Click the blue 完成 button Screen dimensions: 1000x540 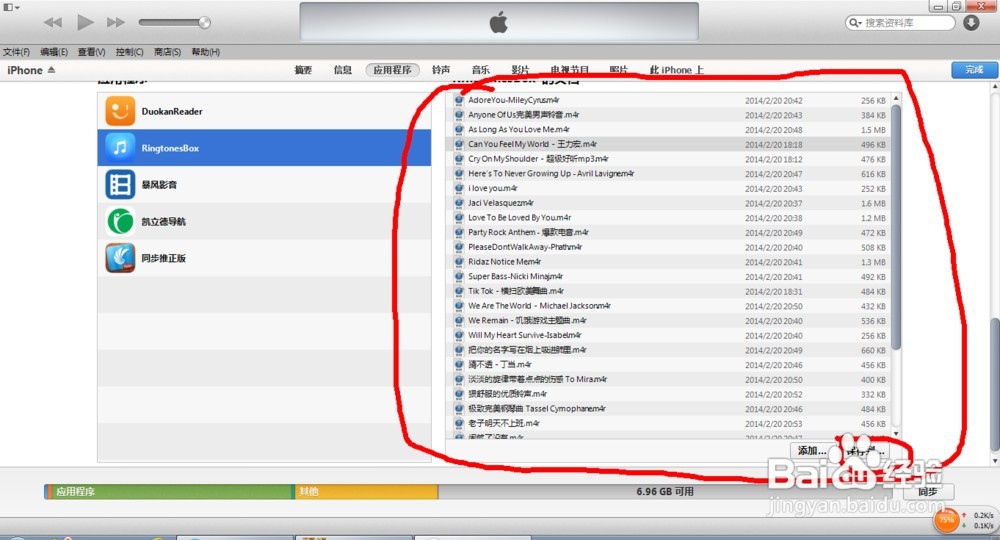pyautogui.click(x=974, y=69)
